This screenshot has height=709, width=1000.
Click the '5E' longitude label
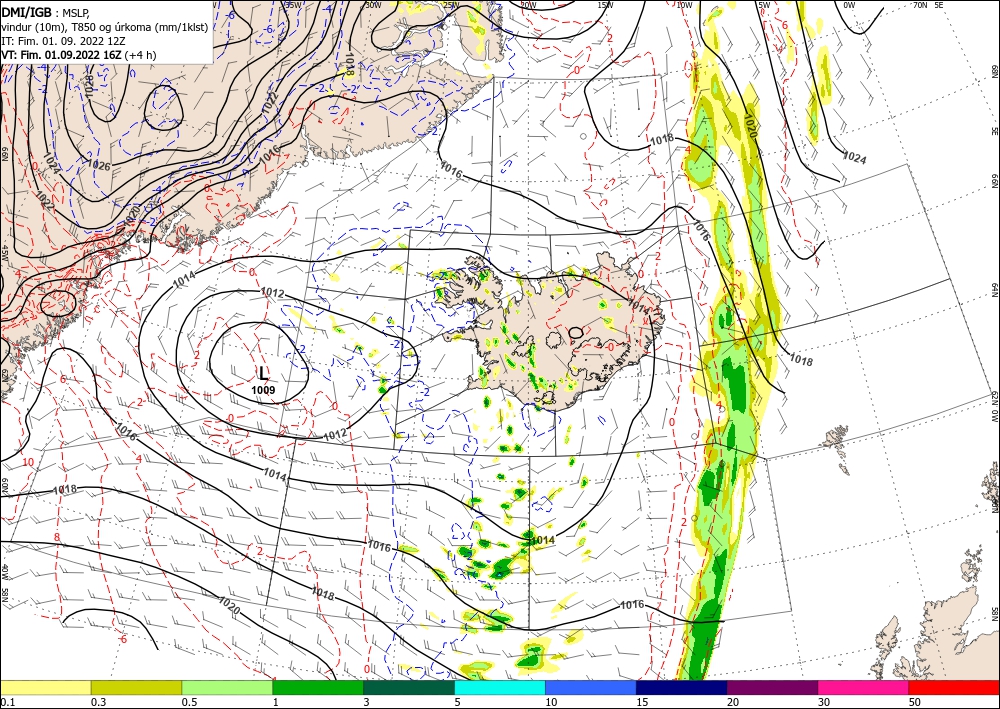pyautogui.click(x=939, y=5)
